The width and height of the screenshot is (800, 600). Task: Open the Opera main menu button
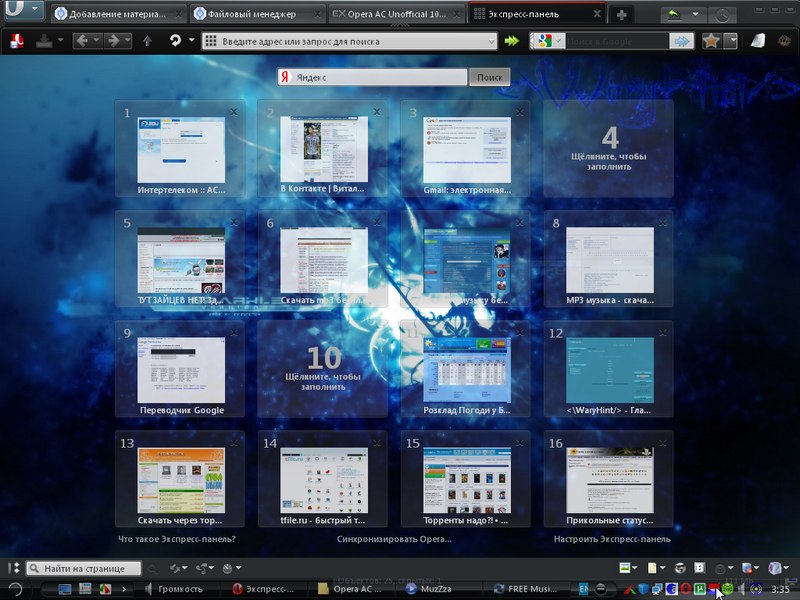23,9
